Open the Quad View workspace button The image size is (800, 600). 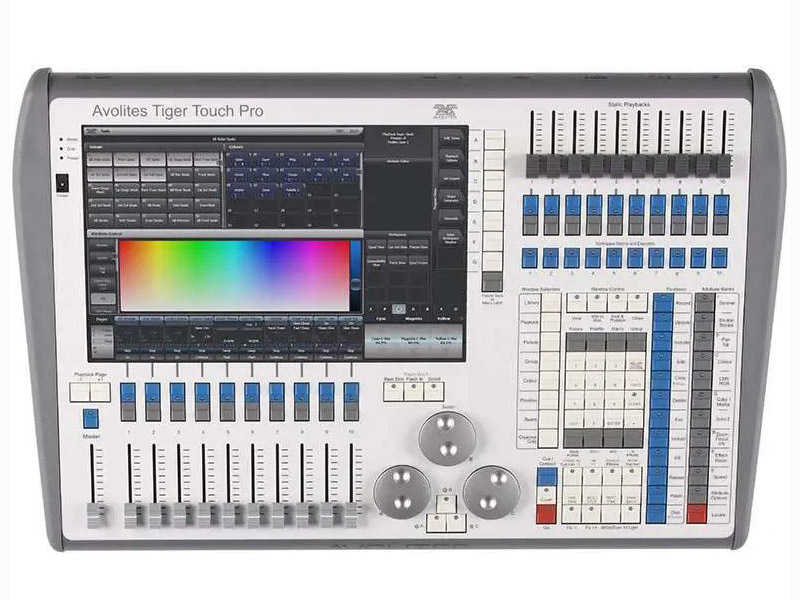point(376,247)
